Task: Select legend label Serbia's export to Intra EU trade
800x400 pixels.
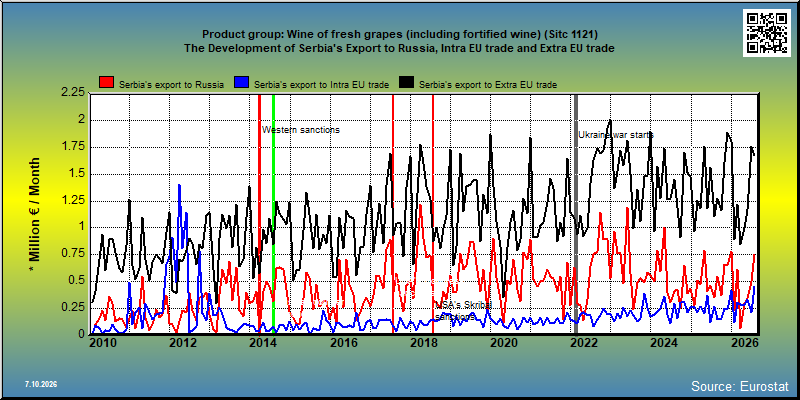Action: pyautogui.click(x=321, y=85)
